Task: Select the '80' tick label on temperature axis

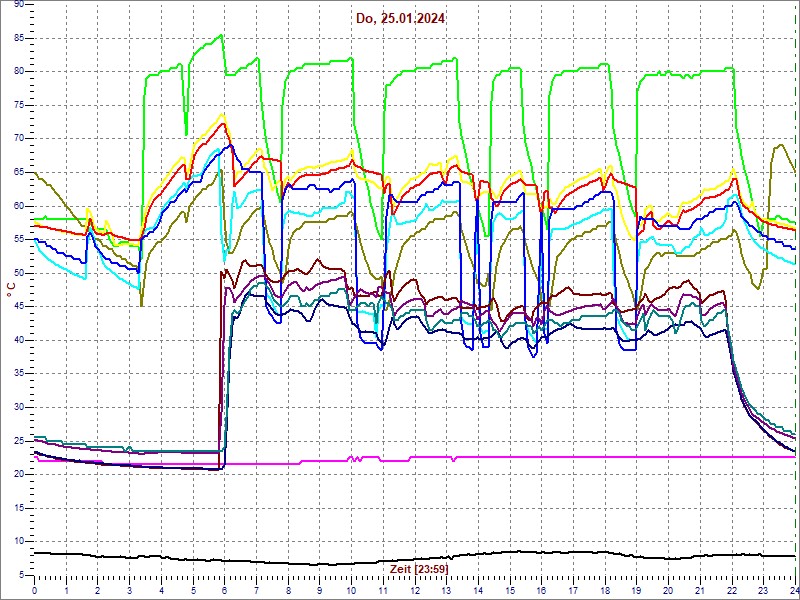Action: tap(18, 72)
